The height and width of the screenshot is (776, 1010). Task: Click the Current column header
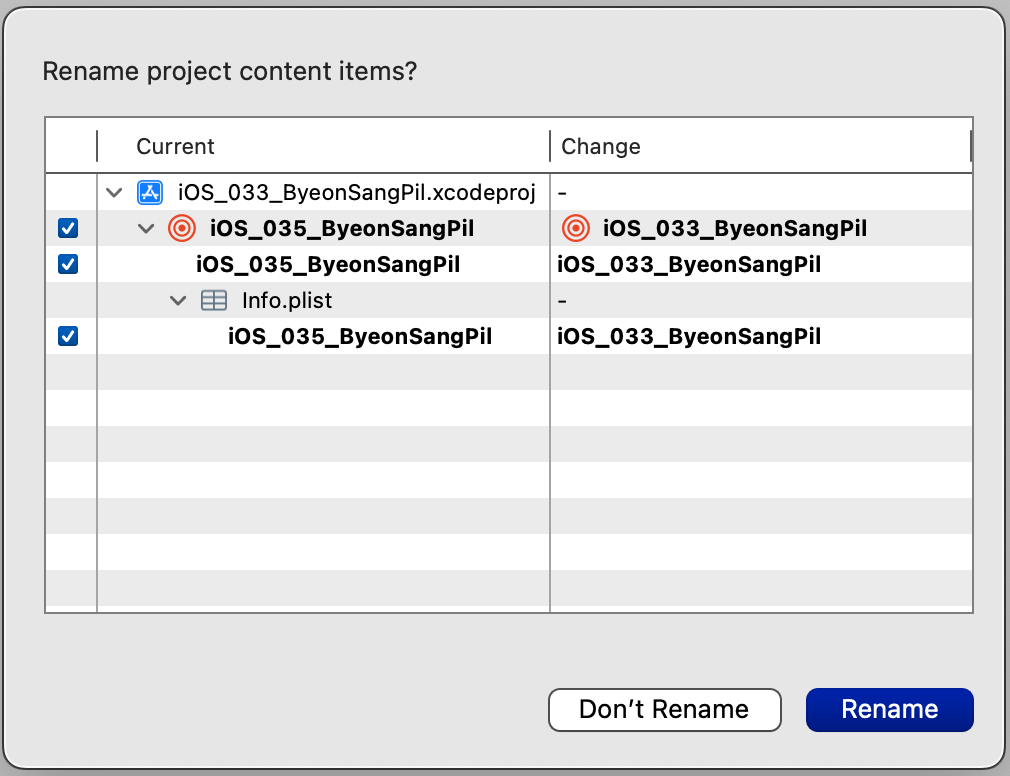(175, 146)
